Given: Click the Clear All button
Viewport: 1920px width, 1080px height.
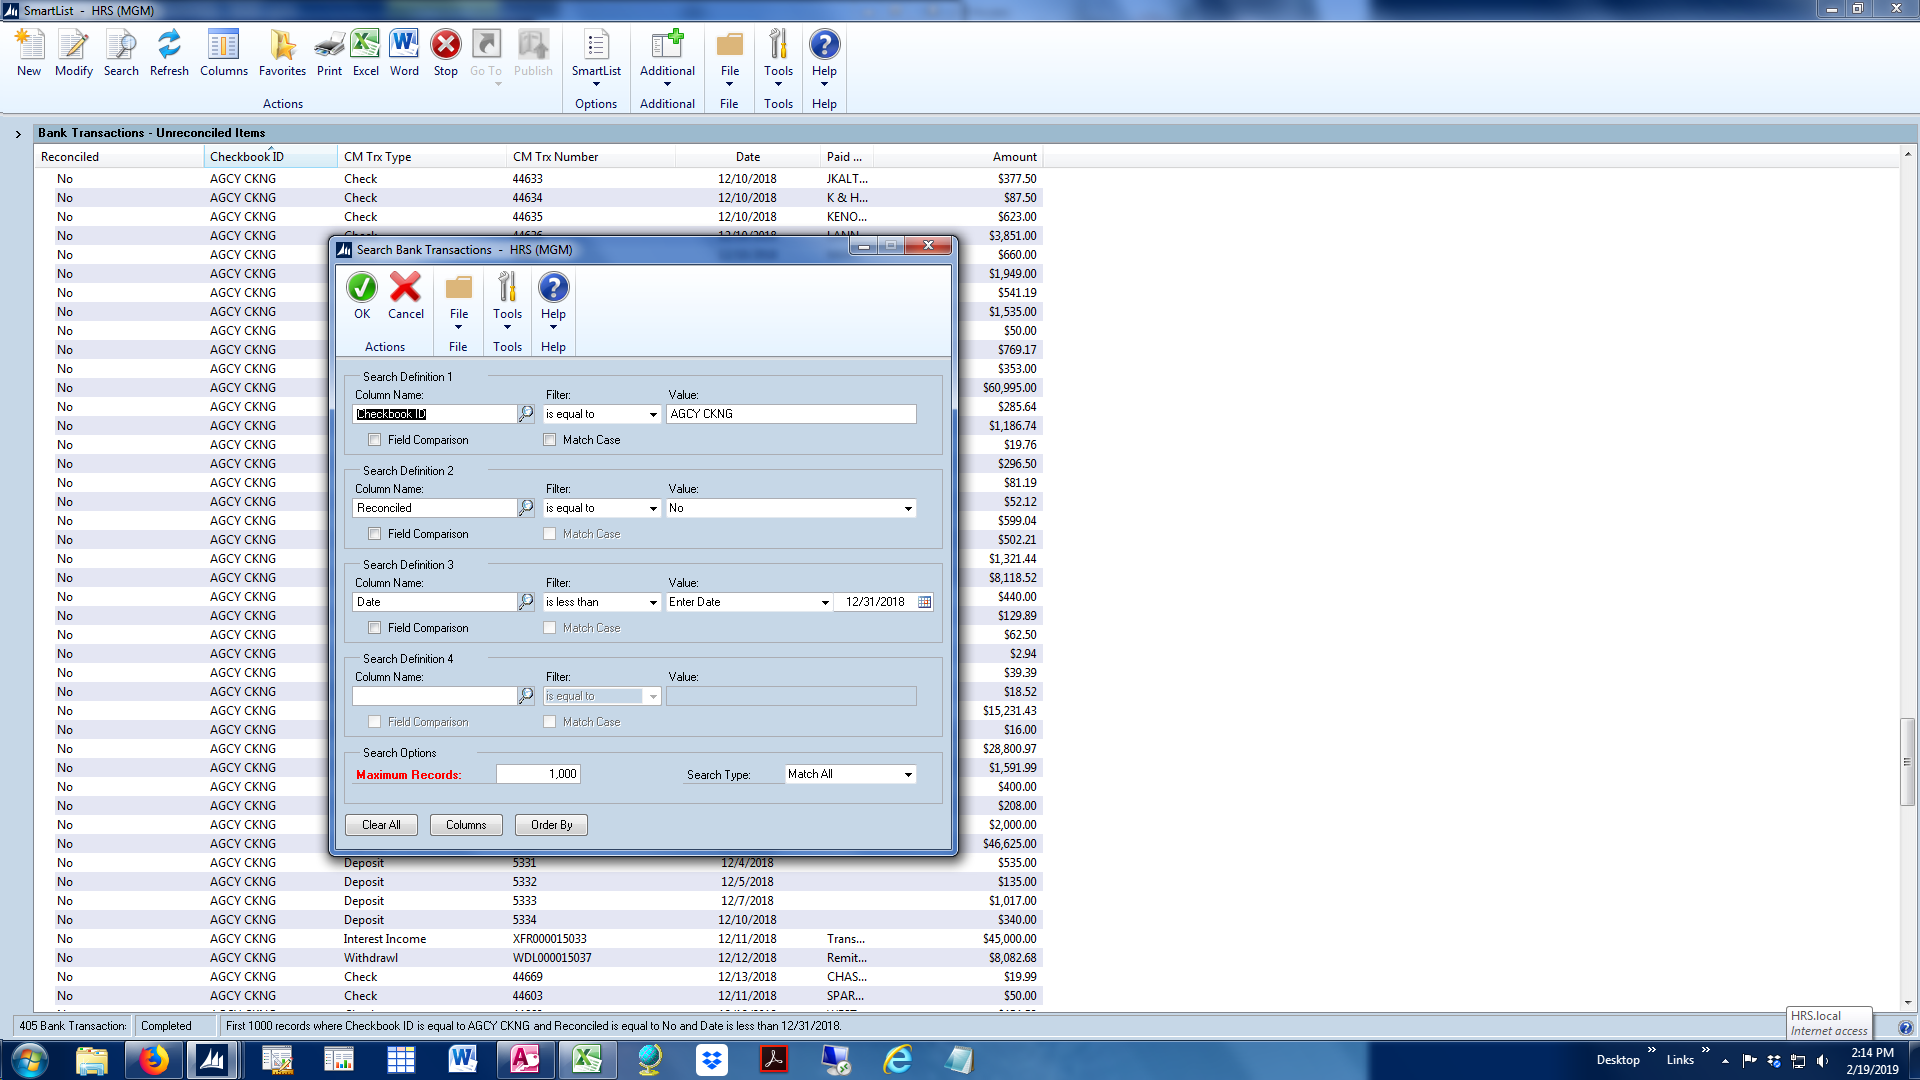Looking at the screenshot, I should 381,825.
